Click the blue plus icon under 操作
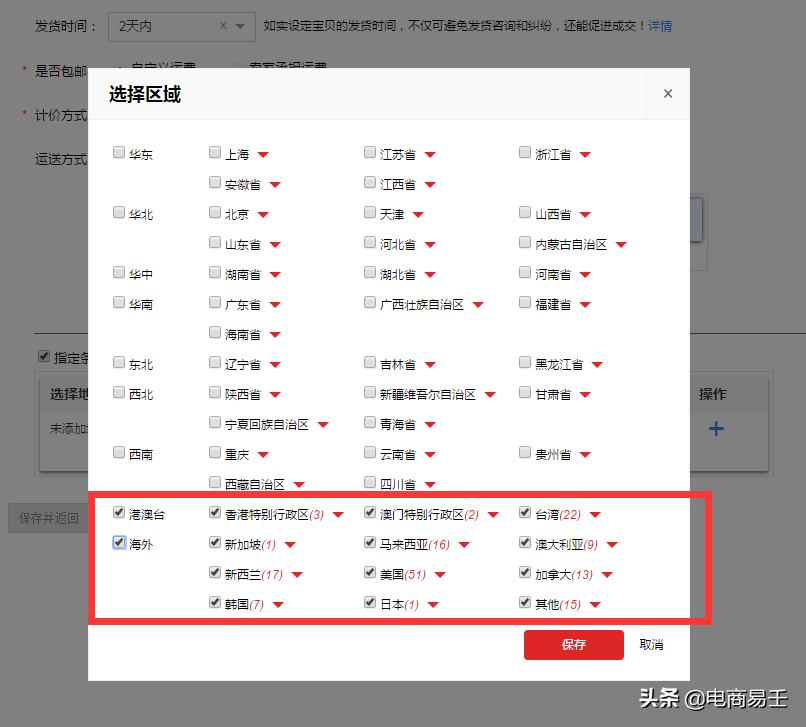This screenshot has height=727, width=806. [716, 428]
